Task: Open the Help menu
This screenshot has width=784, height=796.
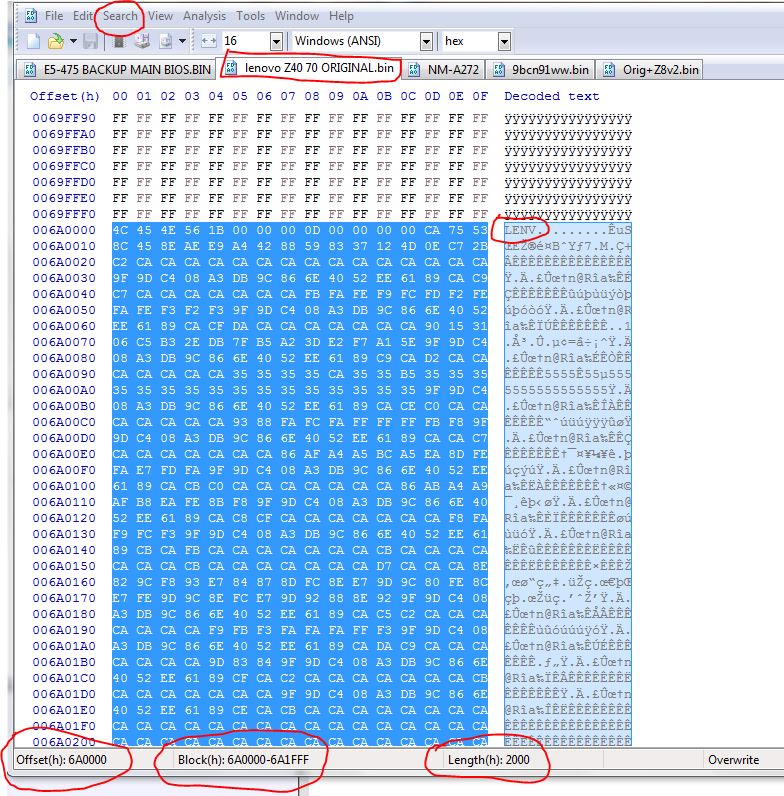Action: coord(341,16)
